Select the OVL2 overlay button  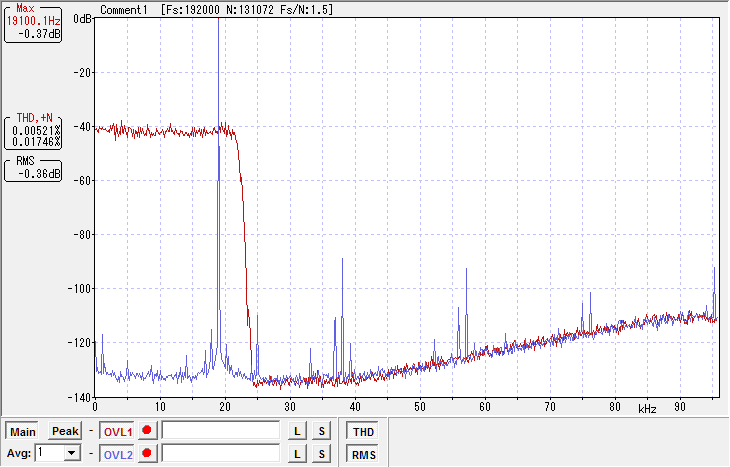(118, 454)
